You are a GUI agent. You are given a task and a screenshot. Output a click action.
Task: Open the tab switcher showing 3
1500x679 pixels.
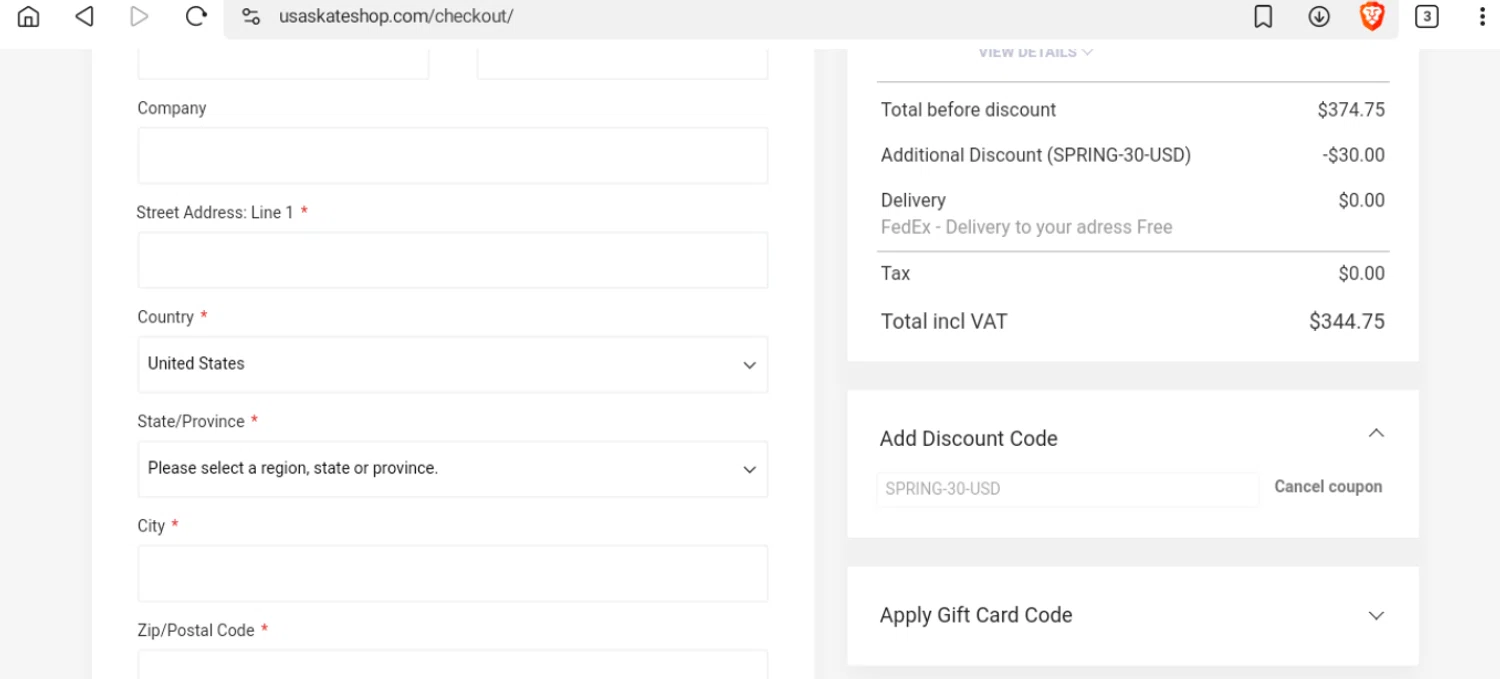1427,17
